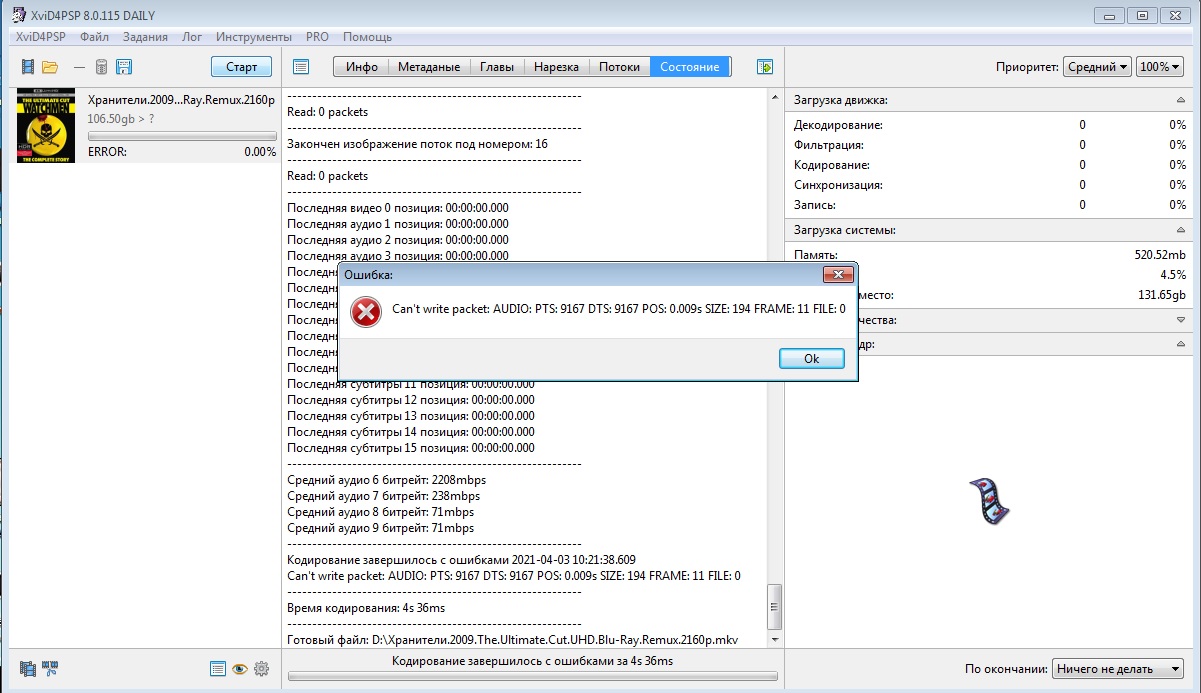
Task: Select the Watchmen poster thumbnail
Action: coord(45,125)
